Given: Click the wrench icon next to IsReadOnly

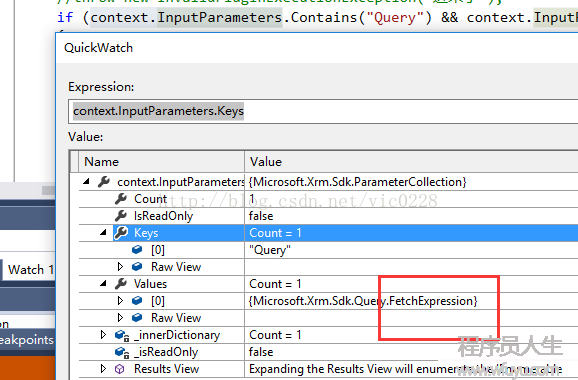Looking at the screenshot, I should [121, 216].
